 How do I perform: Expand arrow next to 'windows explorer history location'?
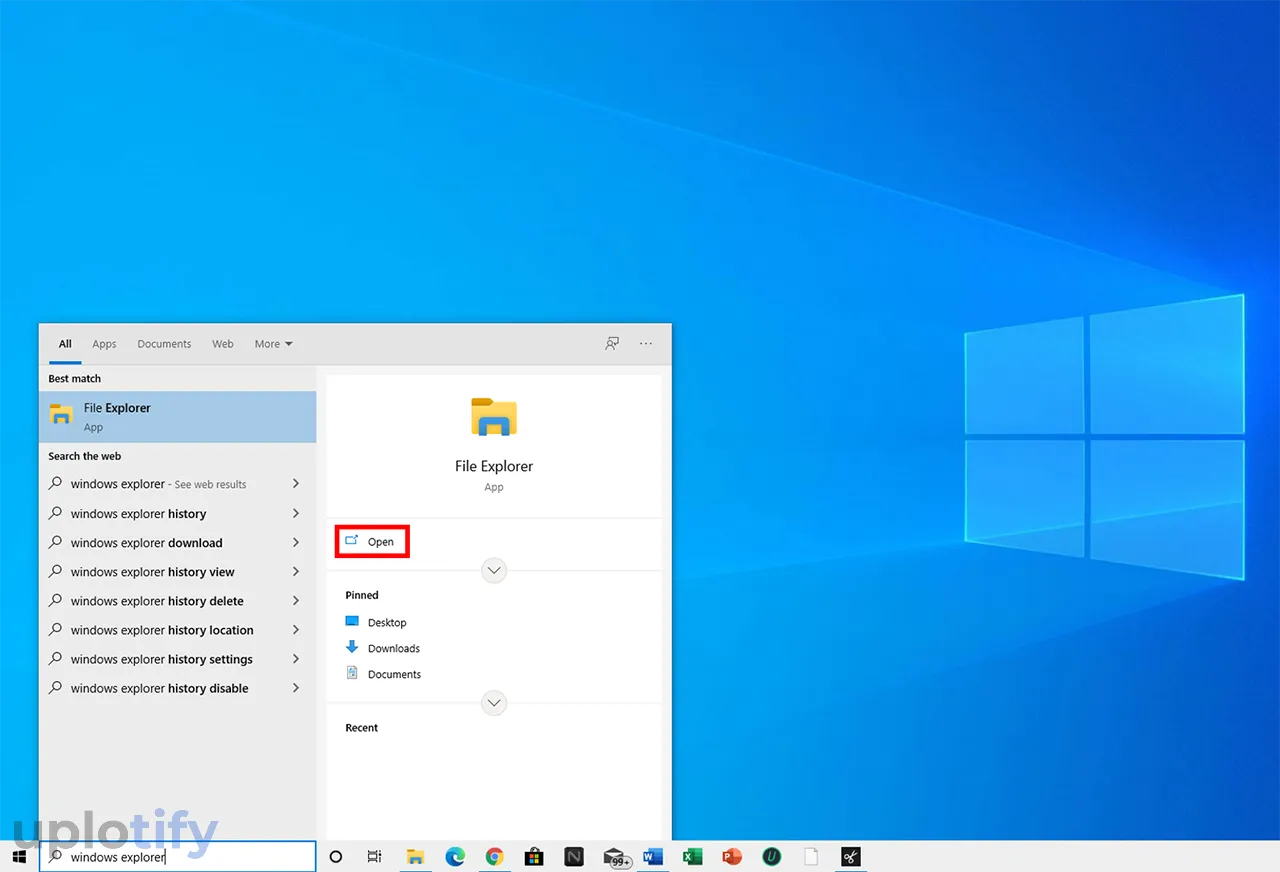[x=296, y=630]
